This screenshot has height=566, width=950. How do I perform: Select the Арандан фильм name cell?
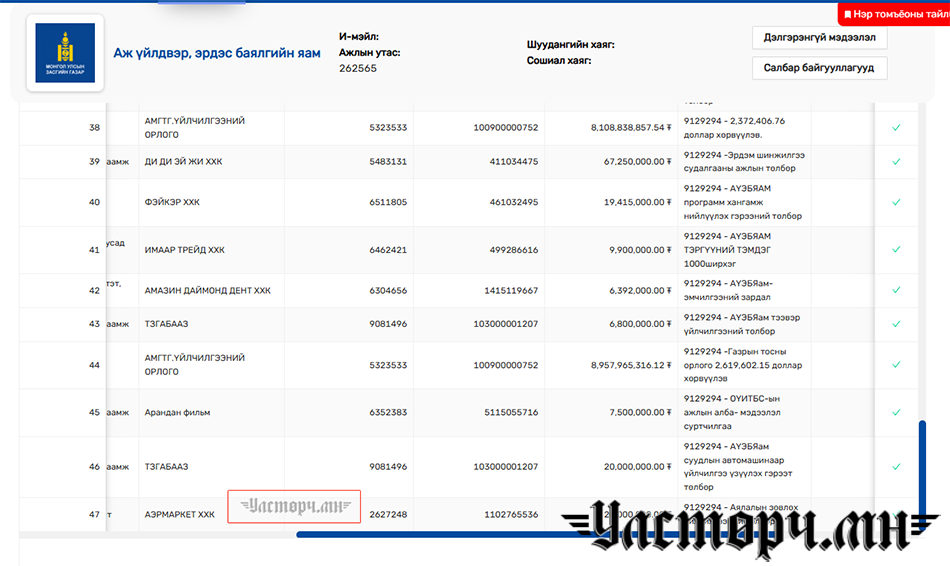coord(177,412)
